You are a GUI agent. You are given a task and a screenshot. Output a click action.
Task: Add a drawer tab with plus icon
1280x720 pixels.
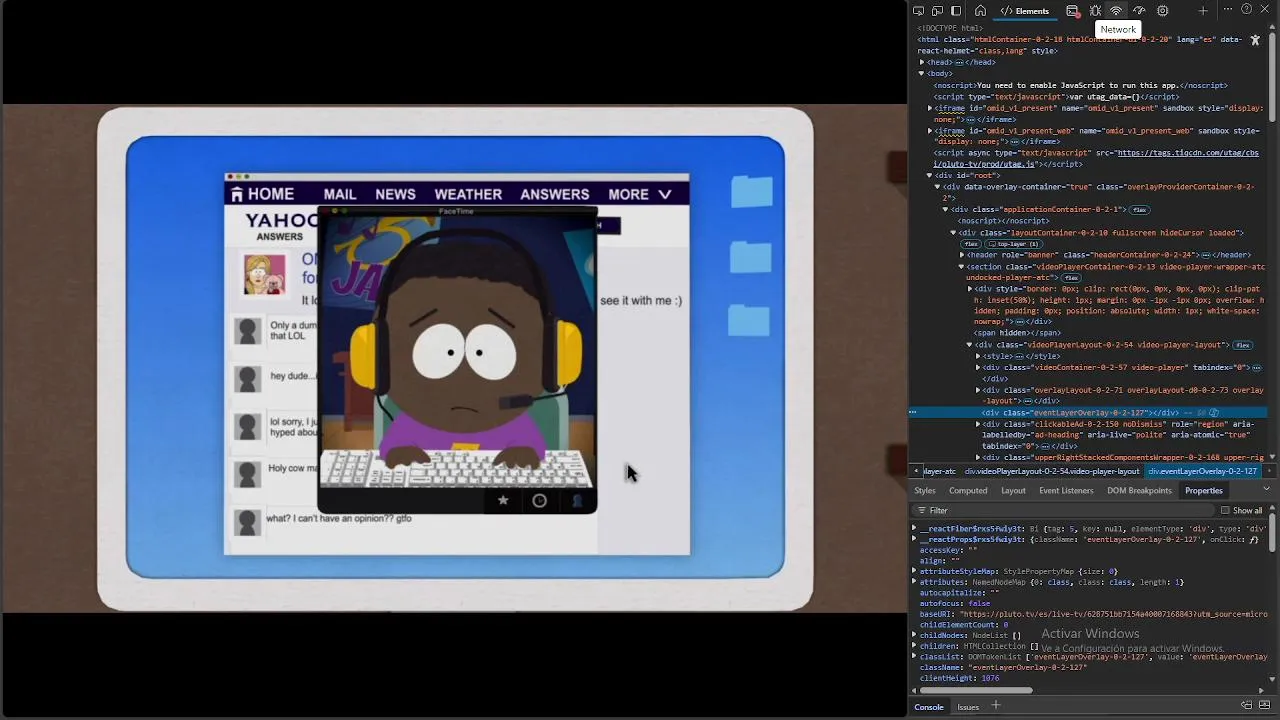[x=996, y=706]
